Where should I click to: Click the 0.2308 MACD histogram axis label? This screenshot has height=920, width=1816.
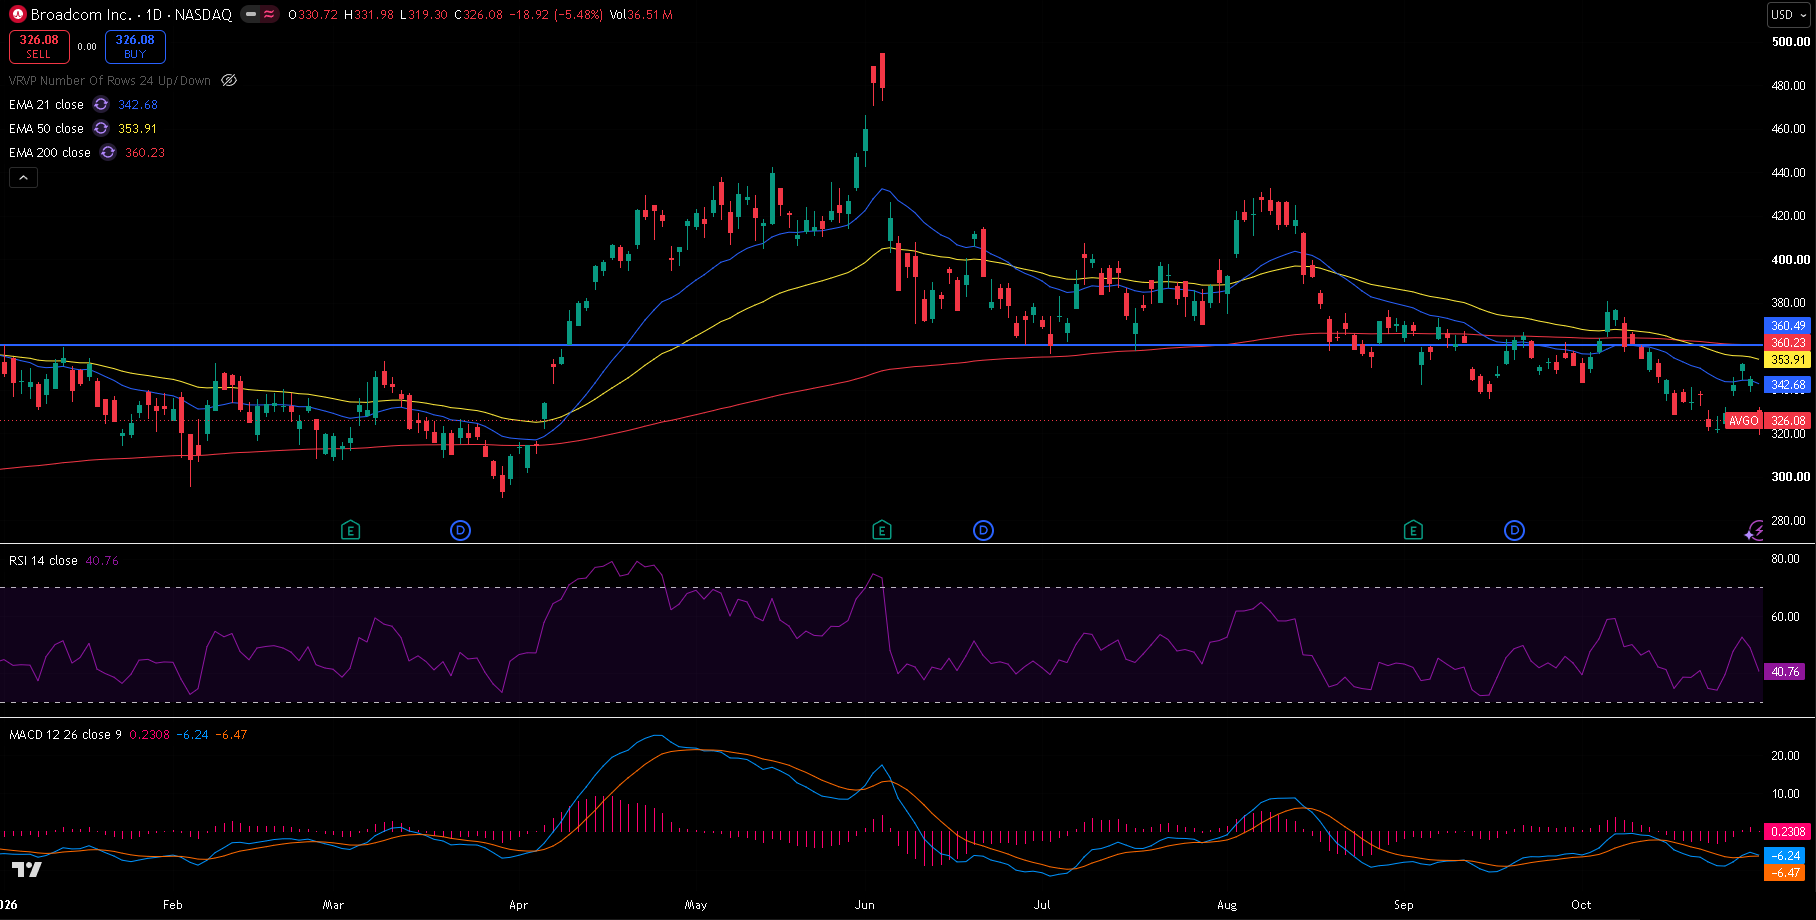click(x=1788, y=832)
